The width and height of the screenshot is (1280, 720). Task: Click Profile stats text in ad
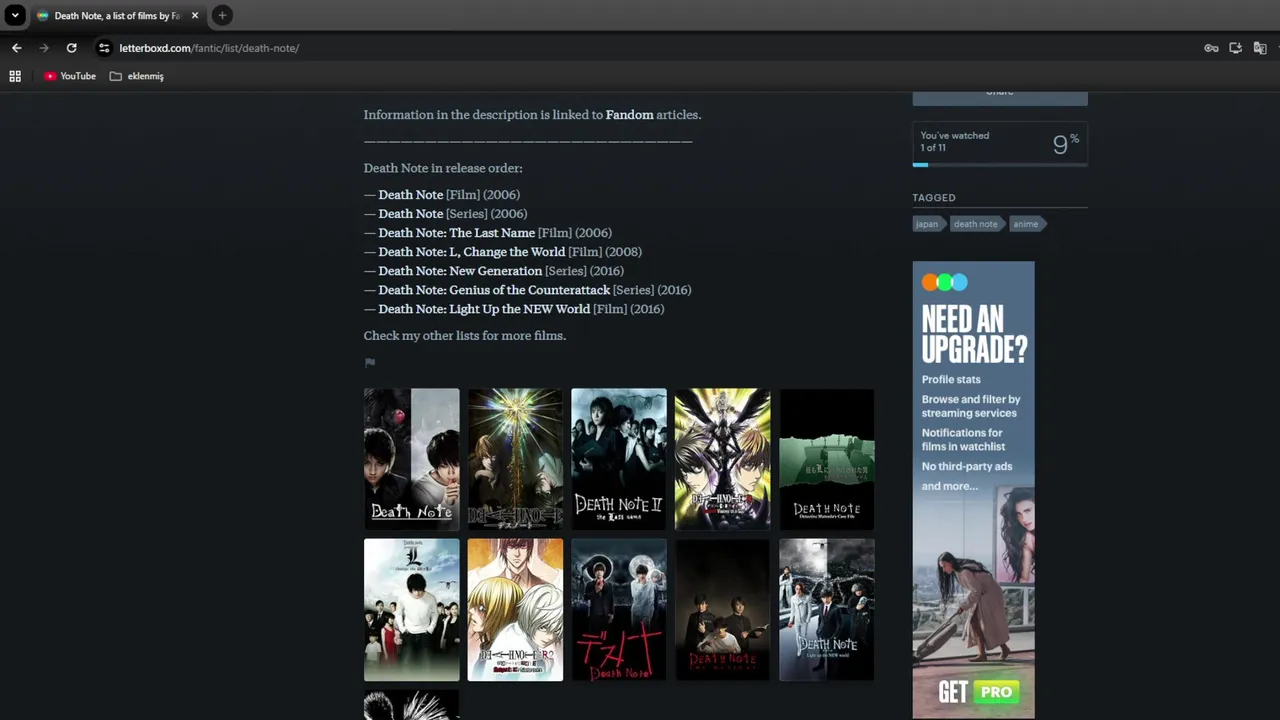pos(951,380)
